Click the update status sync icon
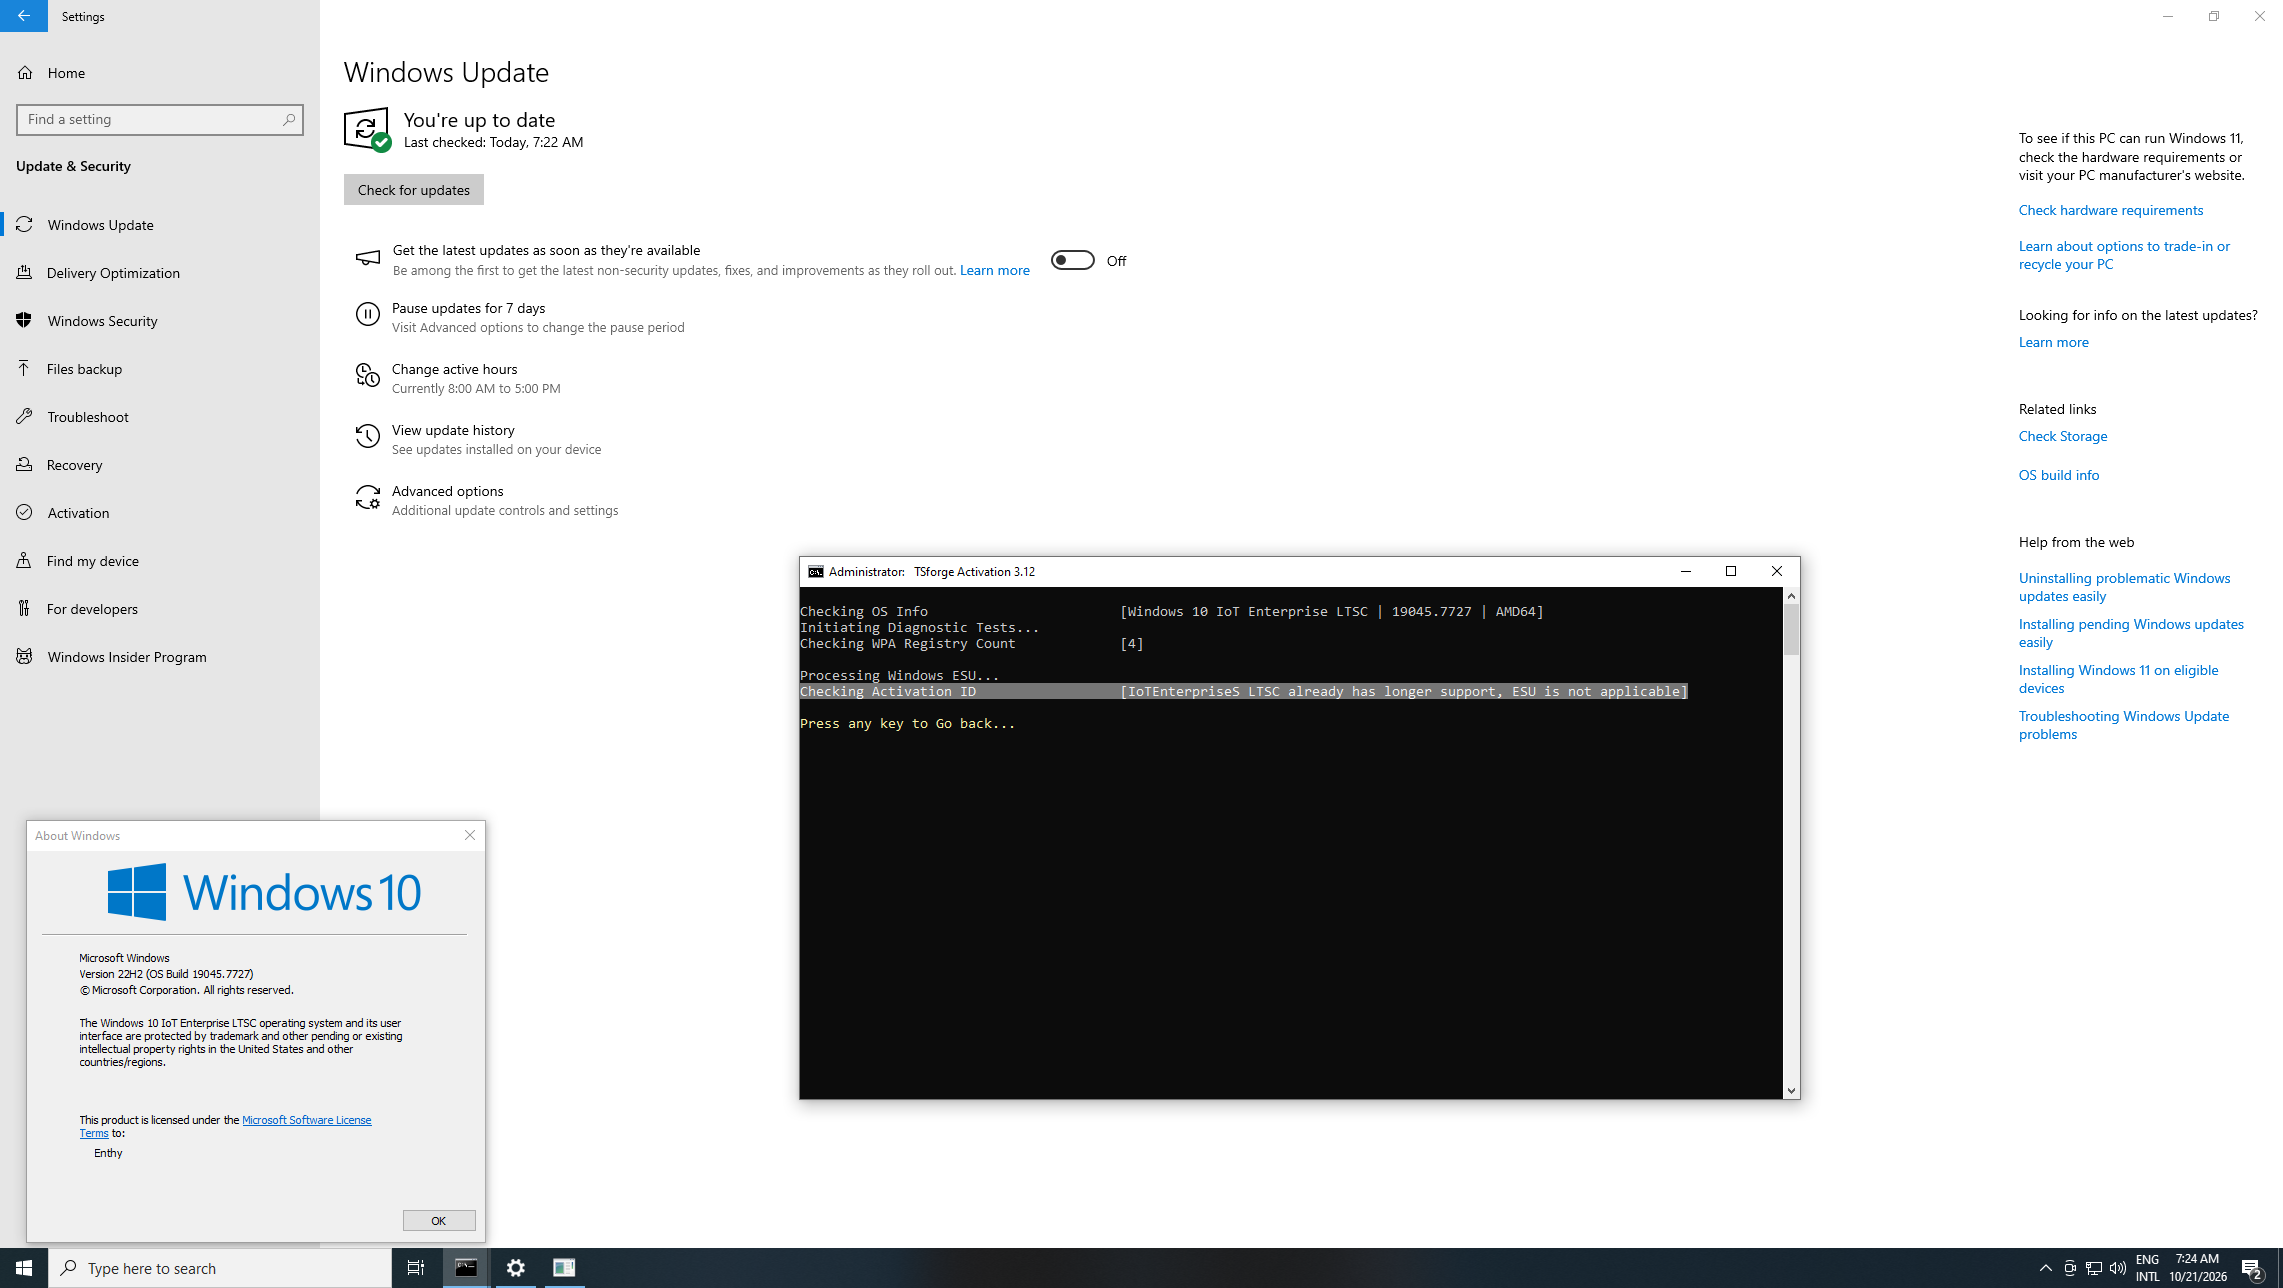The height and width of the screenshot is (1288, 2283). [x=367, y=129]
